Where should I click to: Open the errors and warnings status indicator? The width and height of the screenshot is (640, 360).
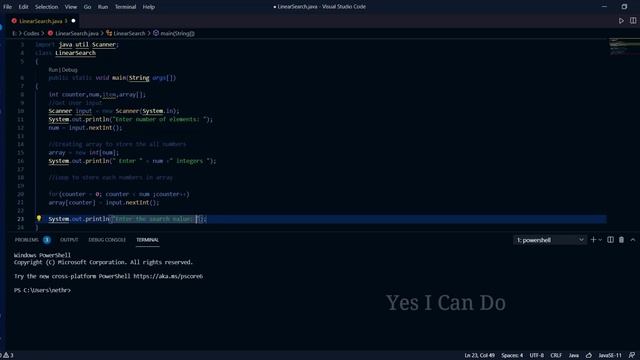click(7, 356)
